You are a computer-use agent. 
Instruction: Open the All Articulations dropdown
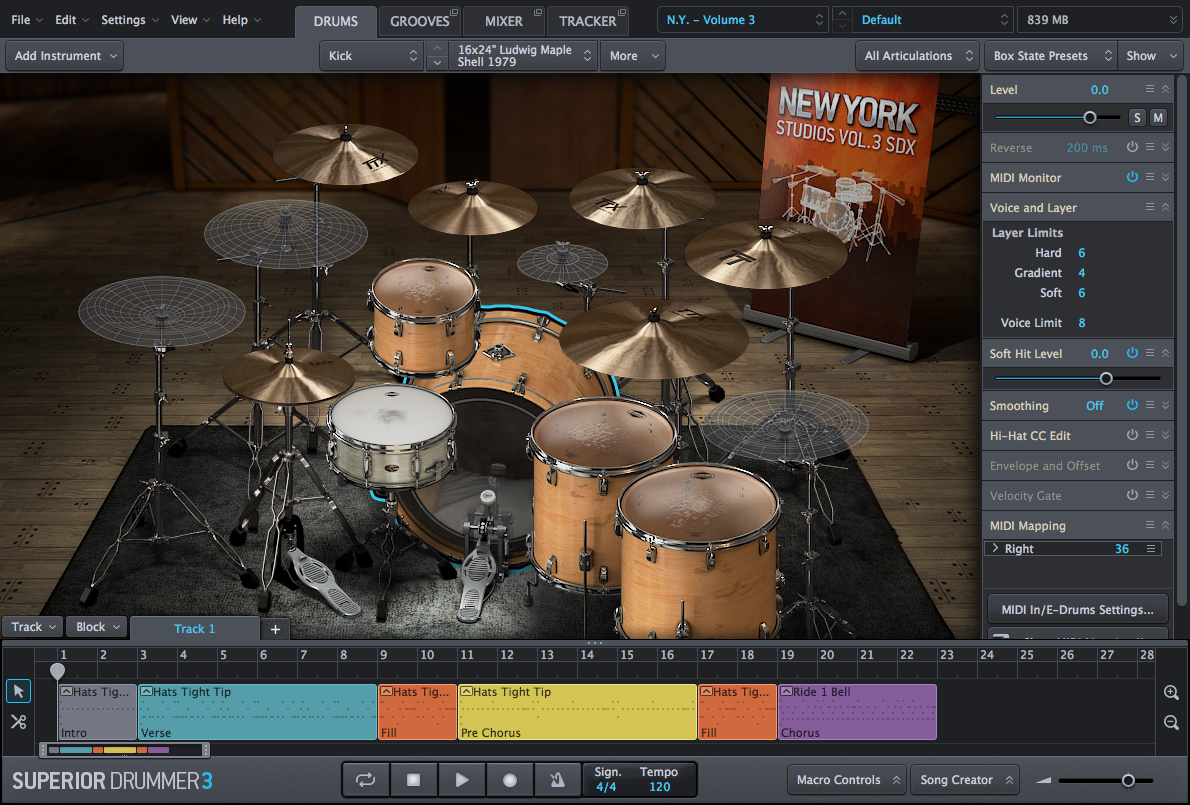pos(918,56)
